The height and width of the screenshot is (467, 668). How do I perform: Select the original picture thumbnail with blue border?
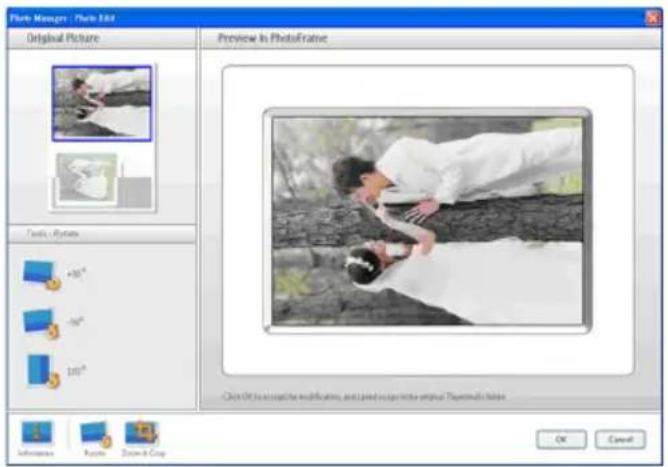pyautogui.click(x=101, y=103)
